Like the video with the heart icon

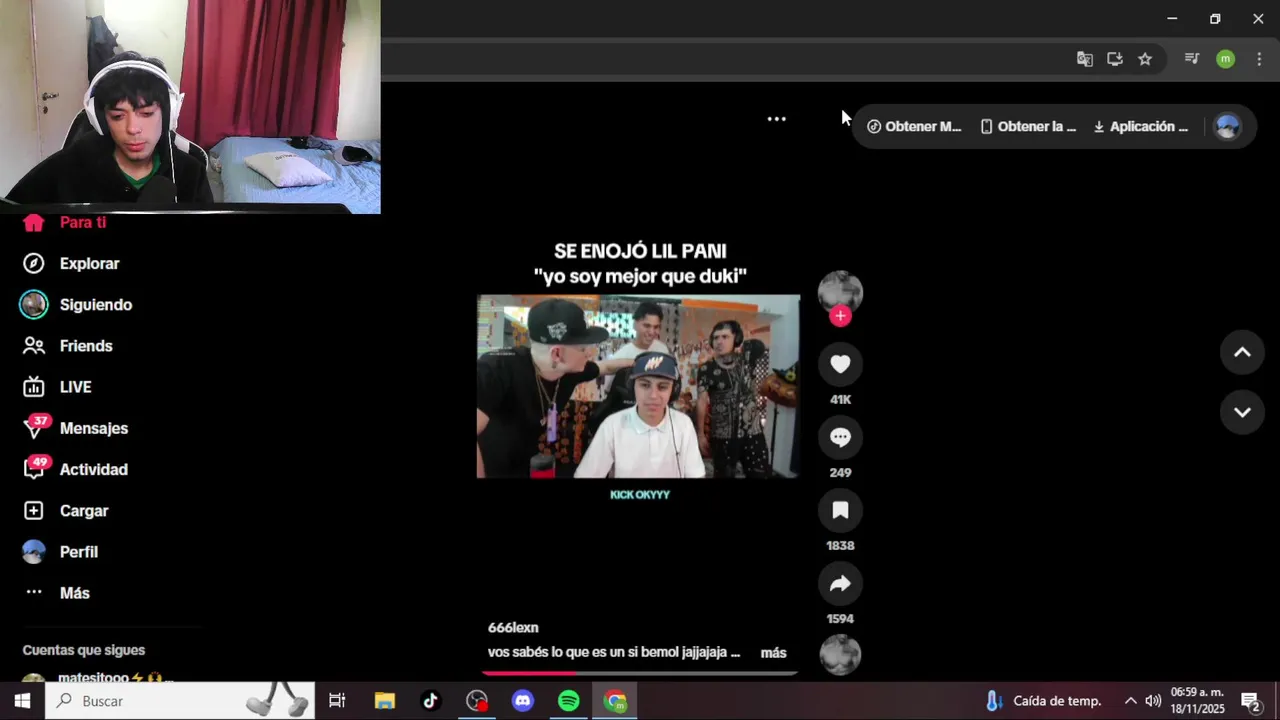(x=840, y=365)
